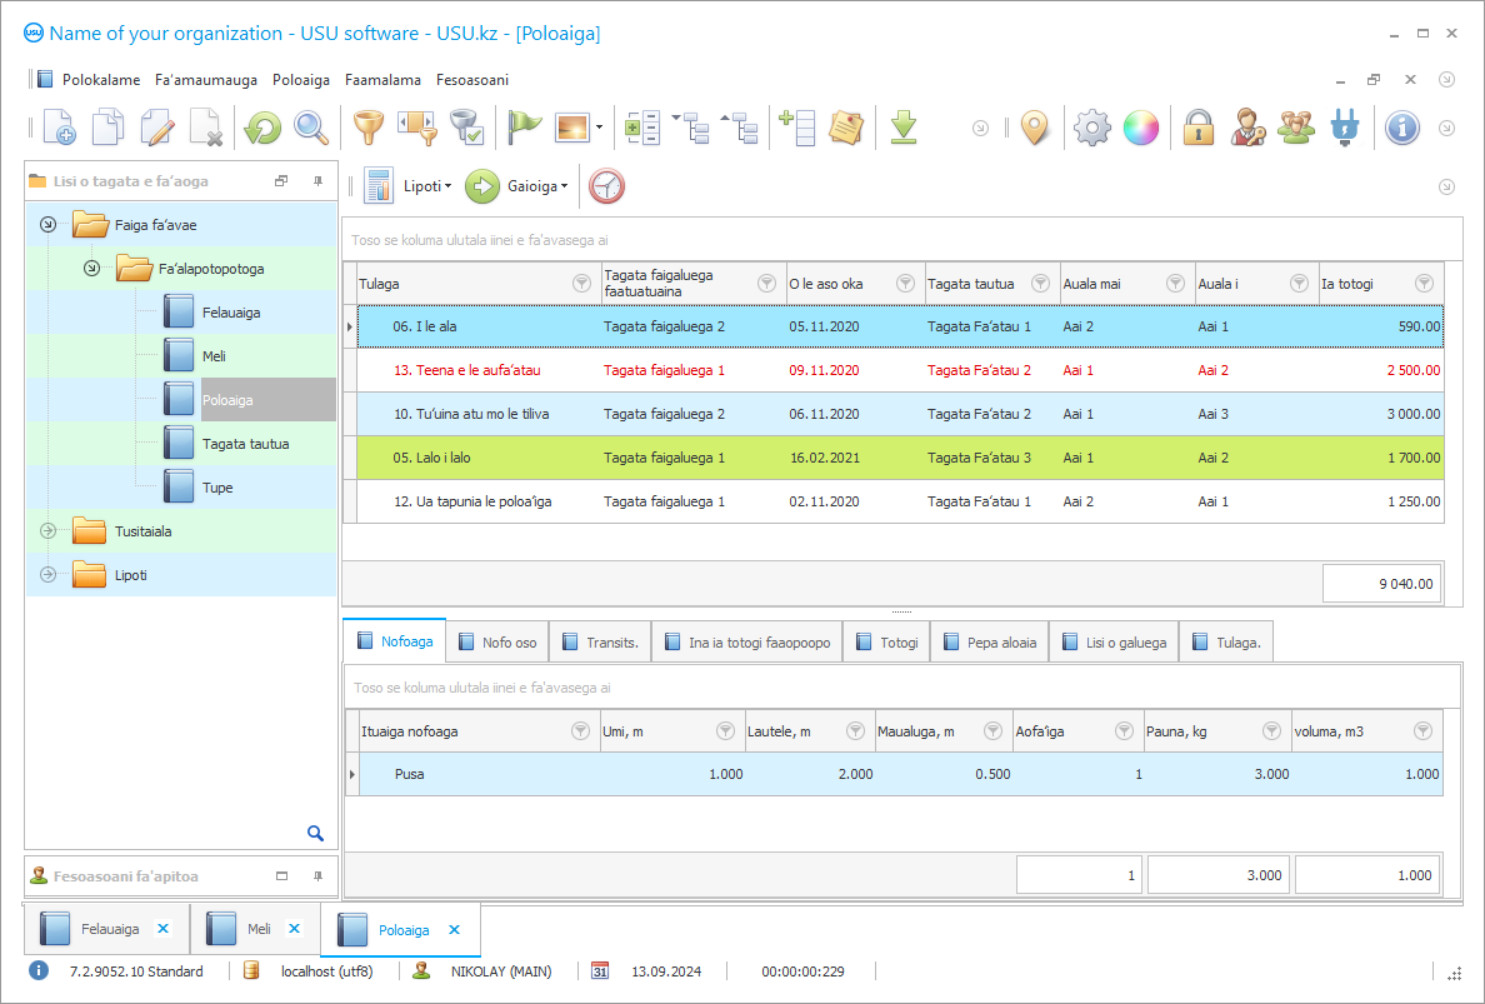
Task: Open the picture icon dropdown arrow
Action: point(599,127)
